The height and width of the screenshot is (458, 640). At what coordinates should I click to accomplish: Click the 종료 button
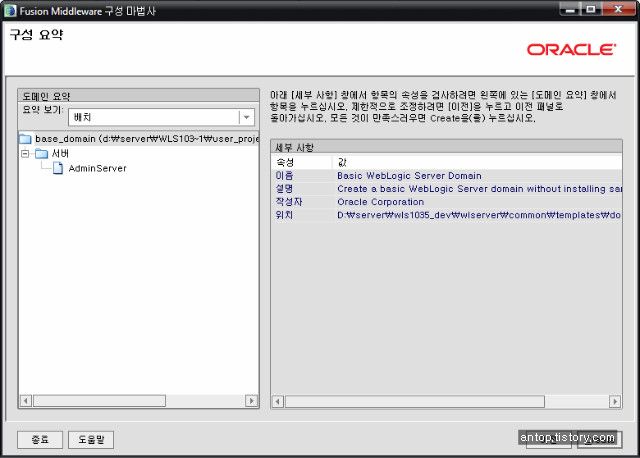coord(40,440)
